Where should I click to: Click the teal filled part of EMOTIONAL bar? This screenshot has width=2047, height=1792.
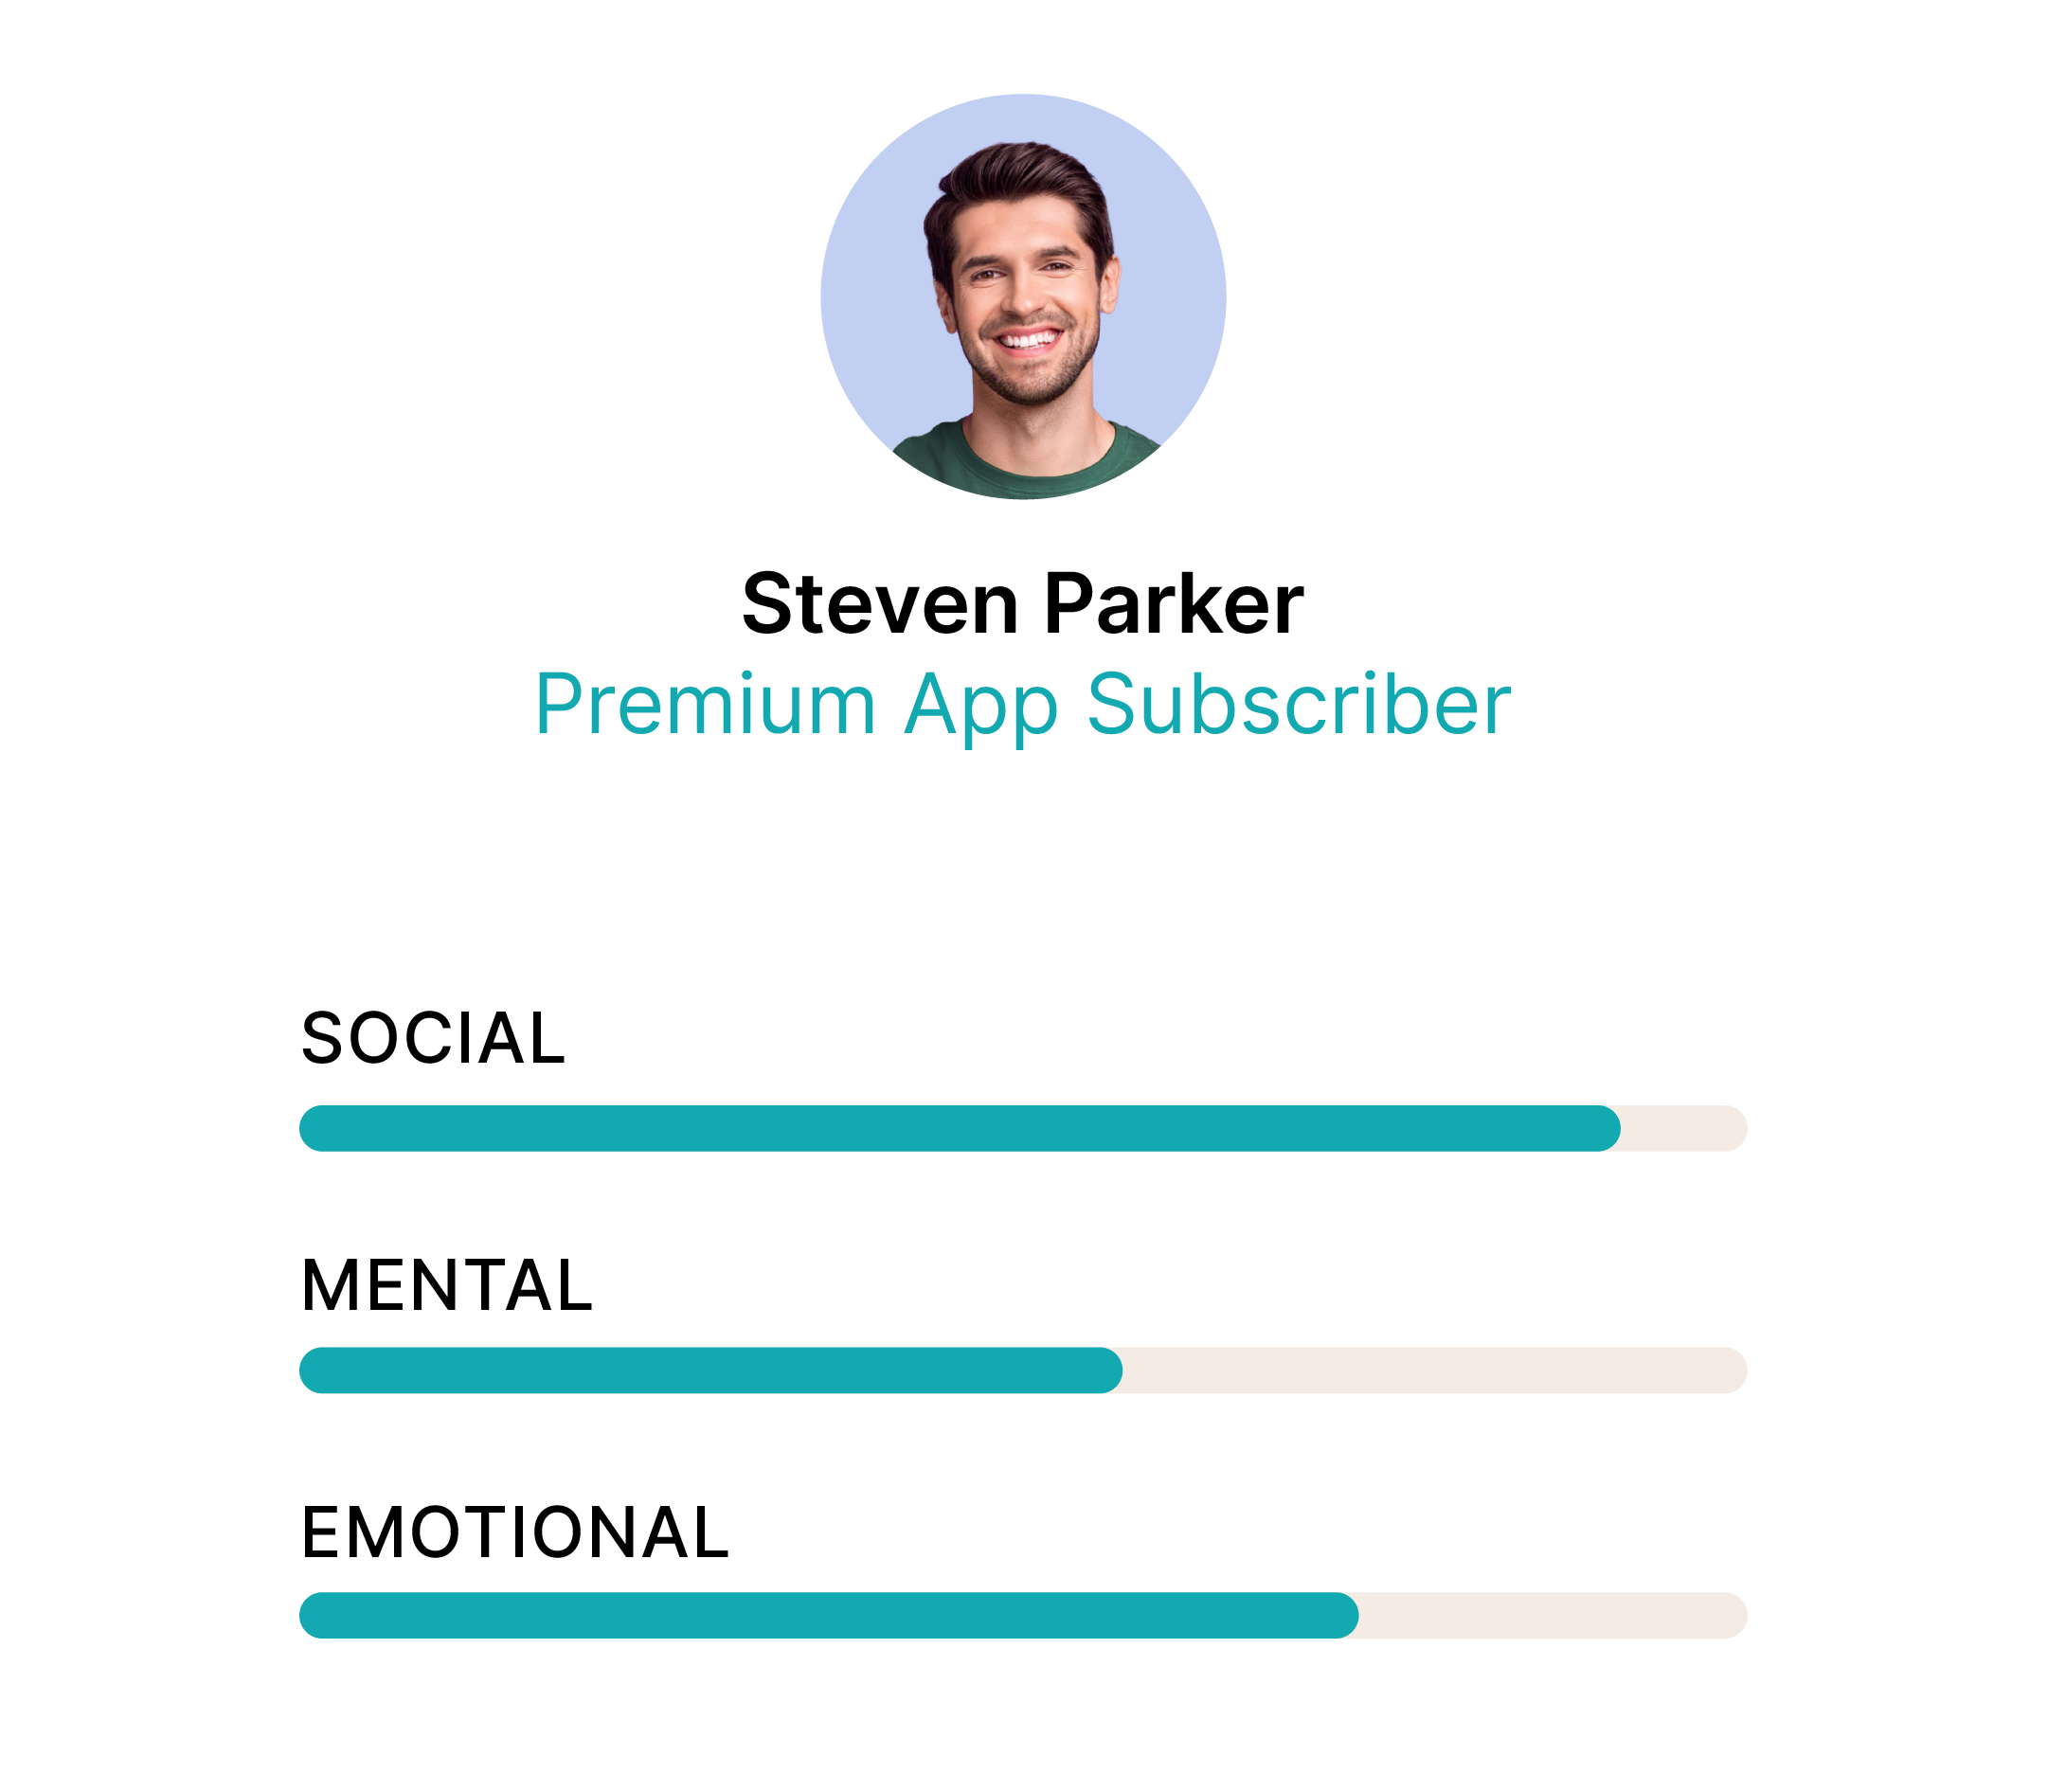pos(829,1615)
